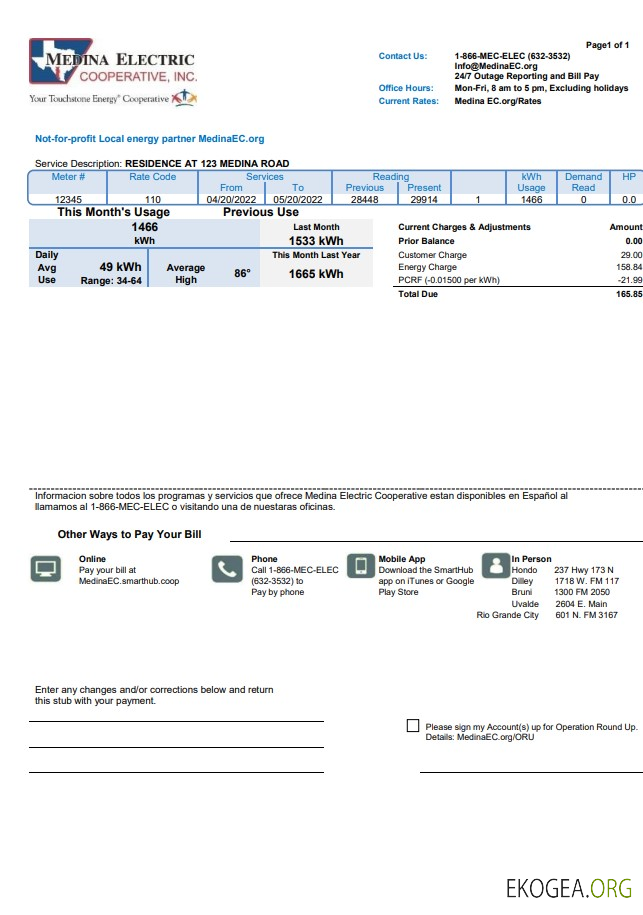Select the Total Due amount 165.85
The height and width of the screenshot is (915, 643).
pyautogui.click(x=629, y=294)
